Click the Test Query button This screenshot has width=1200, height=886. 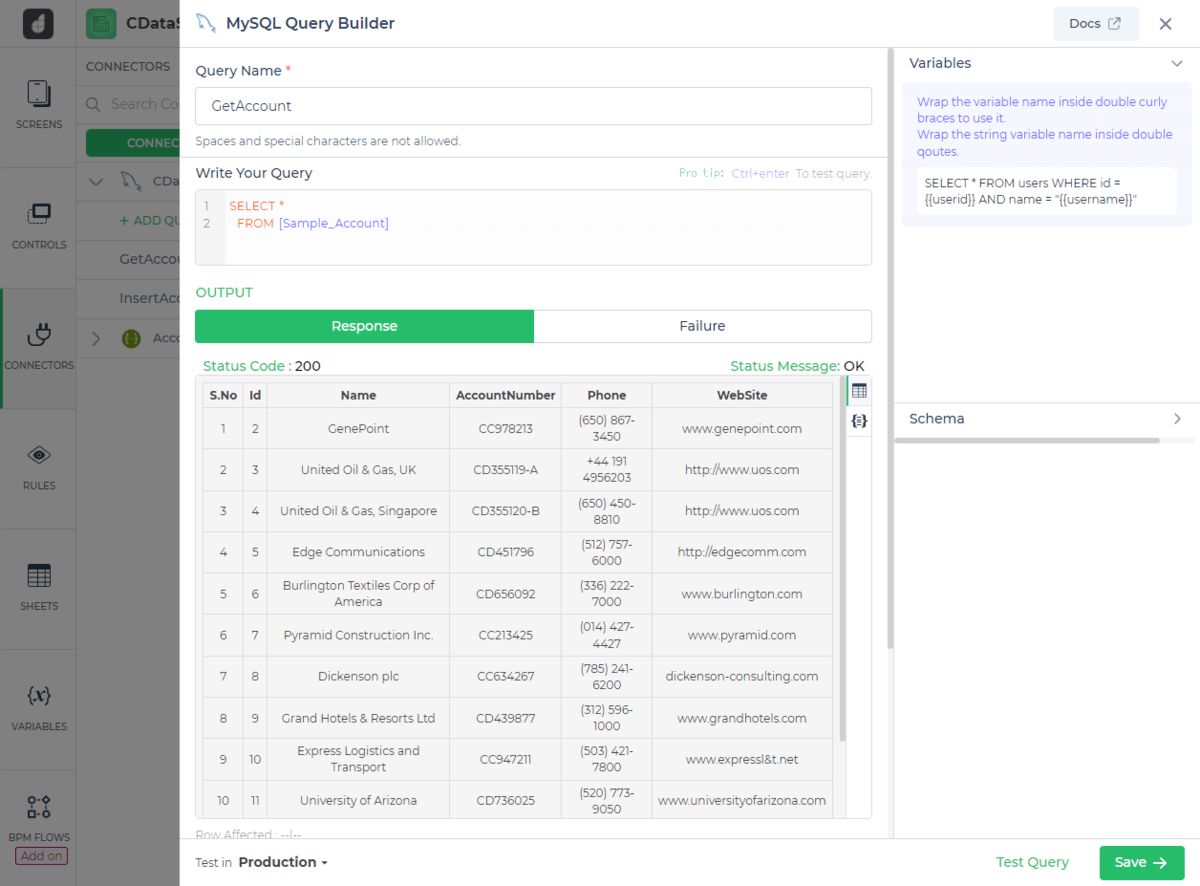coord(1032,862)
